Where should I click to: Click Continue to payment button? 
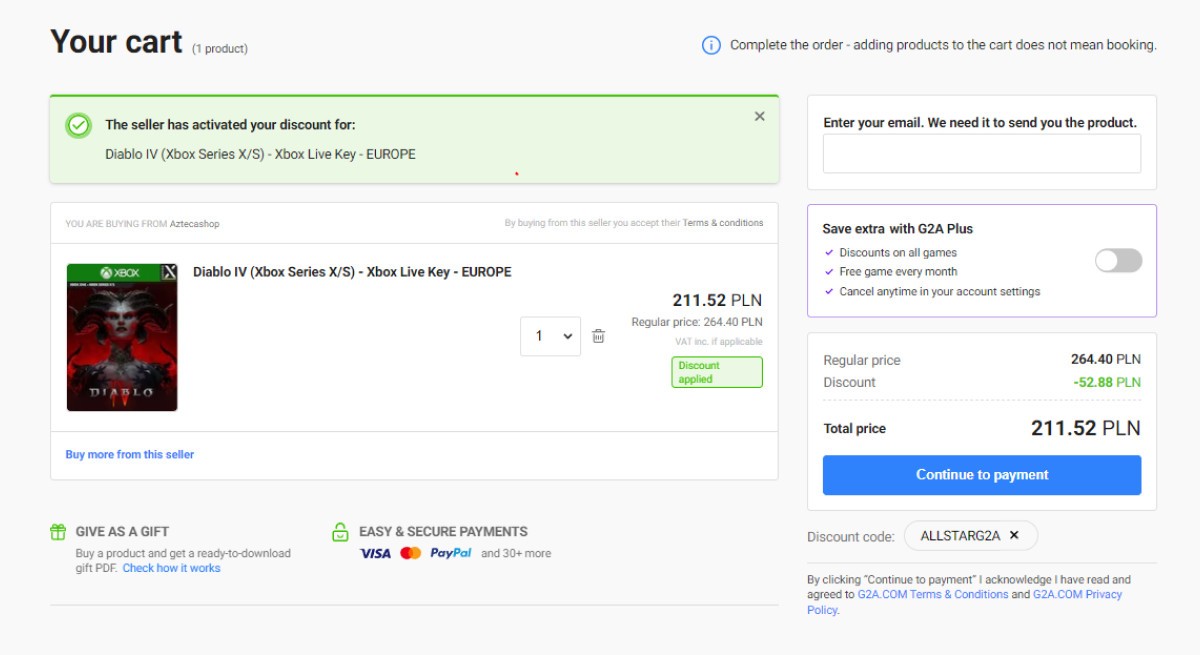(982, 475)
